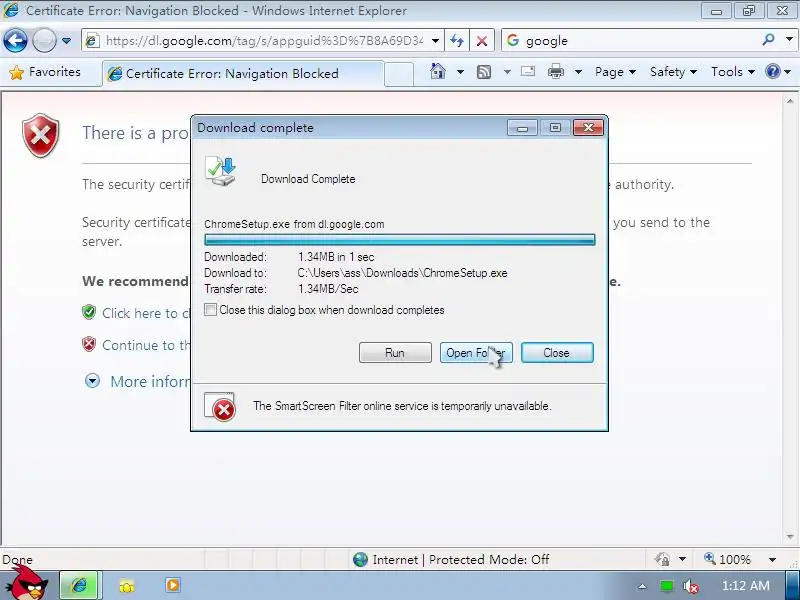The width and height of the screenshot is (800, 600).
Task: Click the 'Click here to close' link
Action: pyautogui.click(x=145, y=313)
